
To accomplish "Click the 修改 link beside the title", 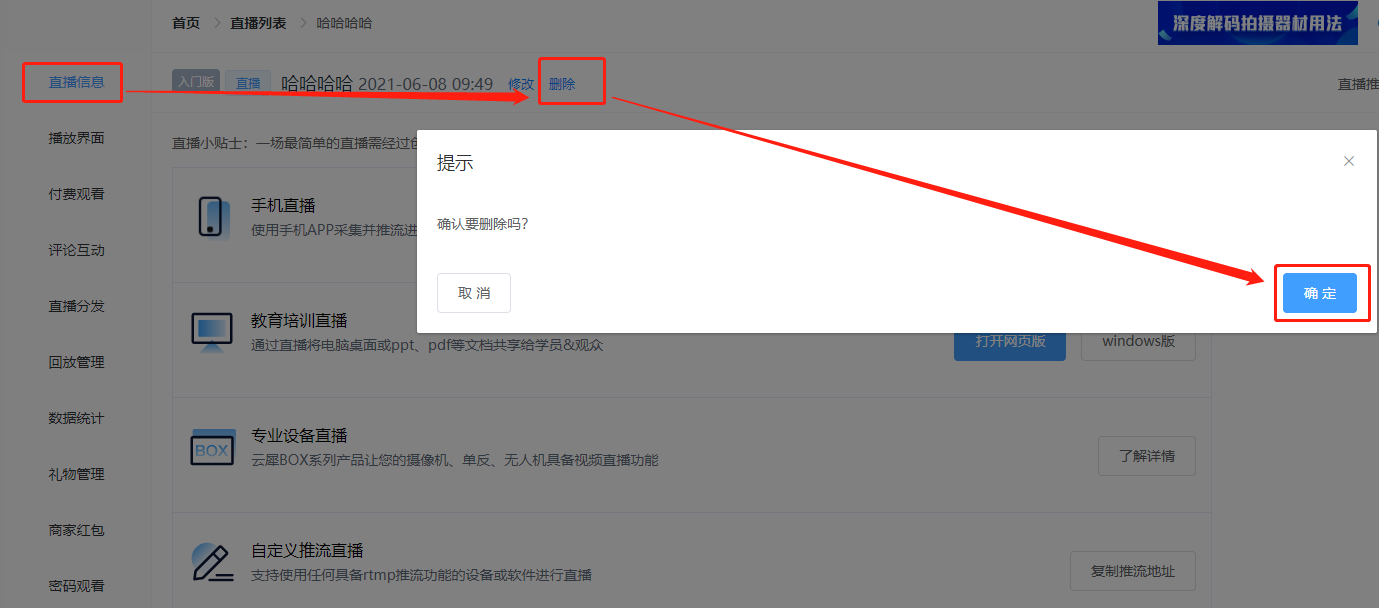I will (x=521, y=84).
